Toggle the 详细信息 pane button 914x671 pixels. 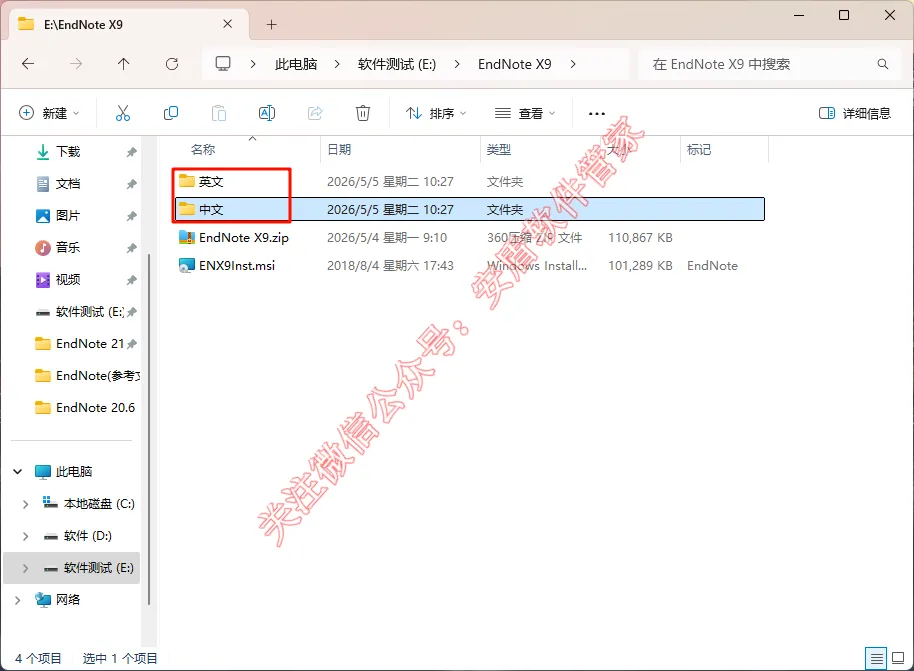click(x=855, y=113)
